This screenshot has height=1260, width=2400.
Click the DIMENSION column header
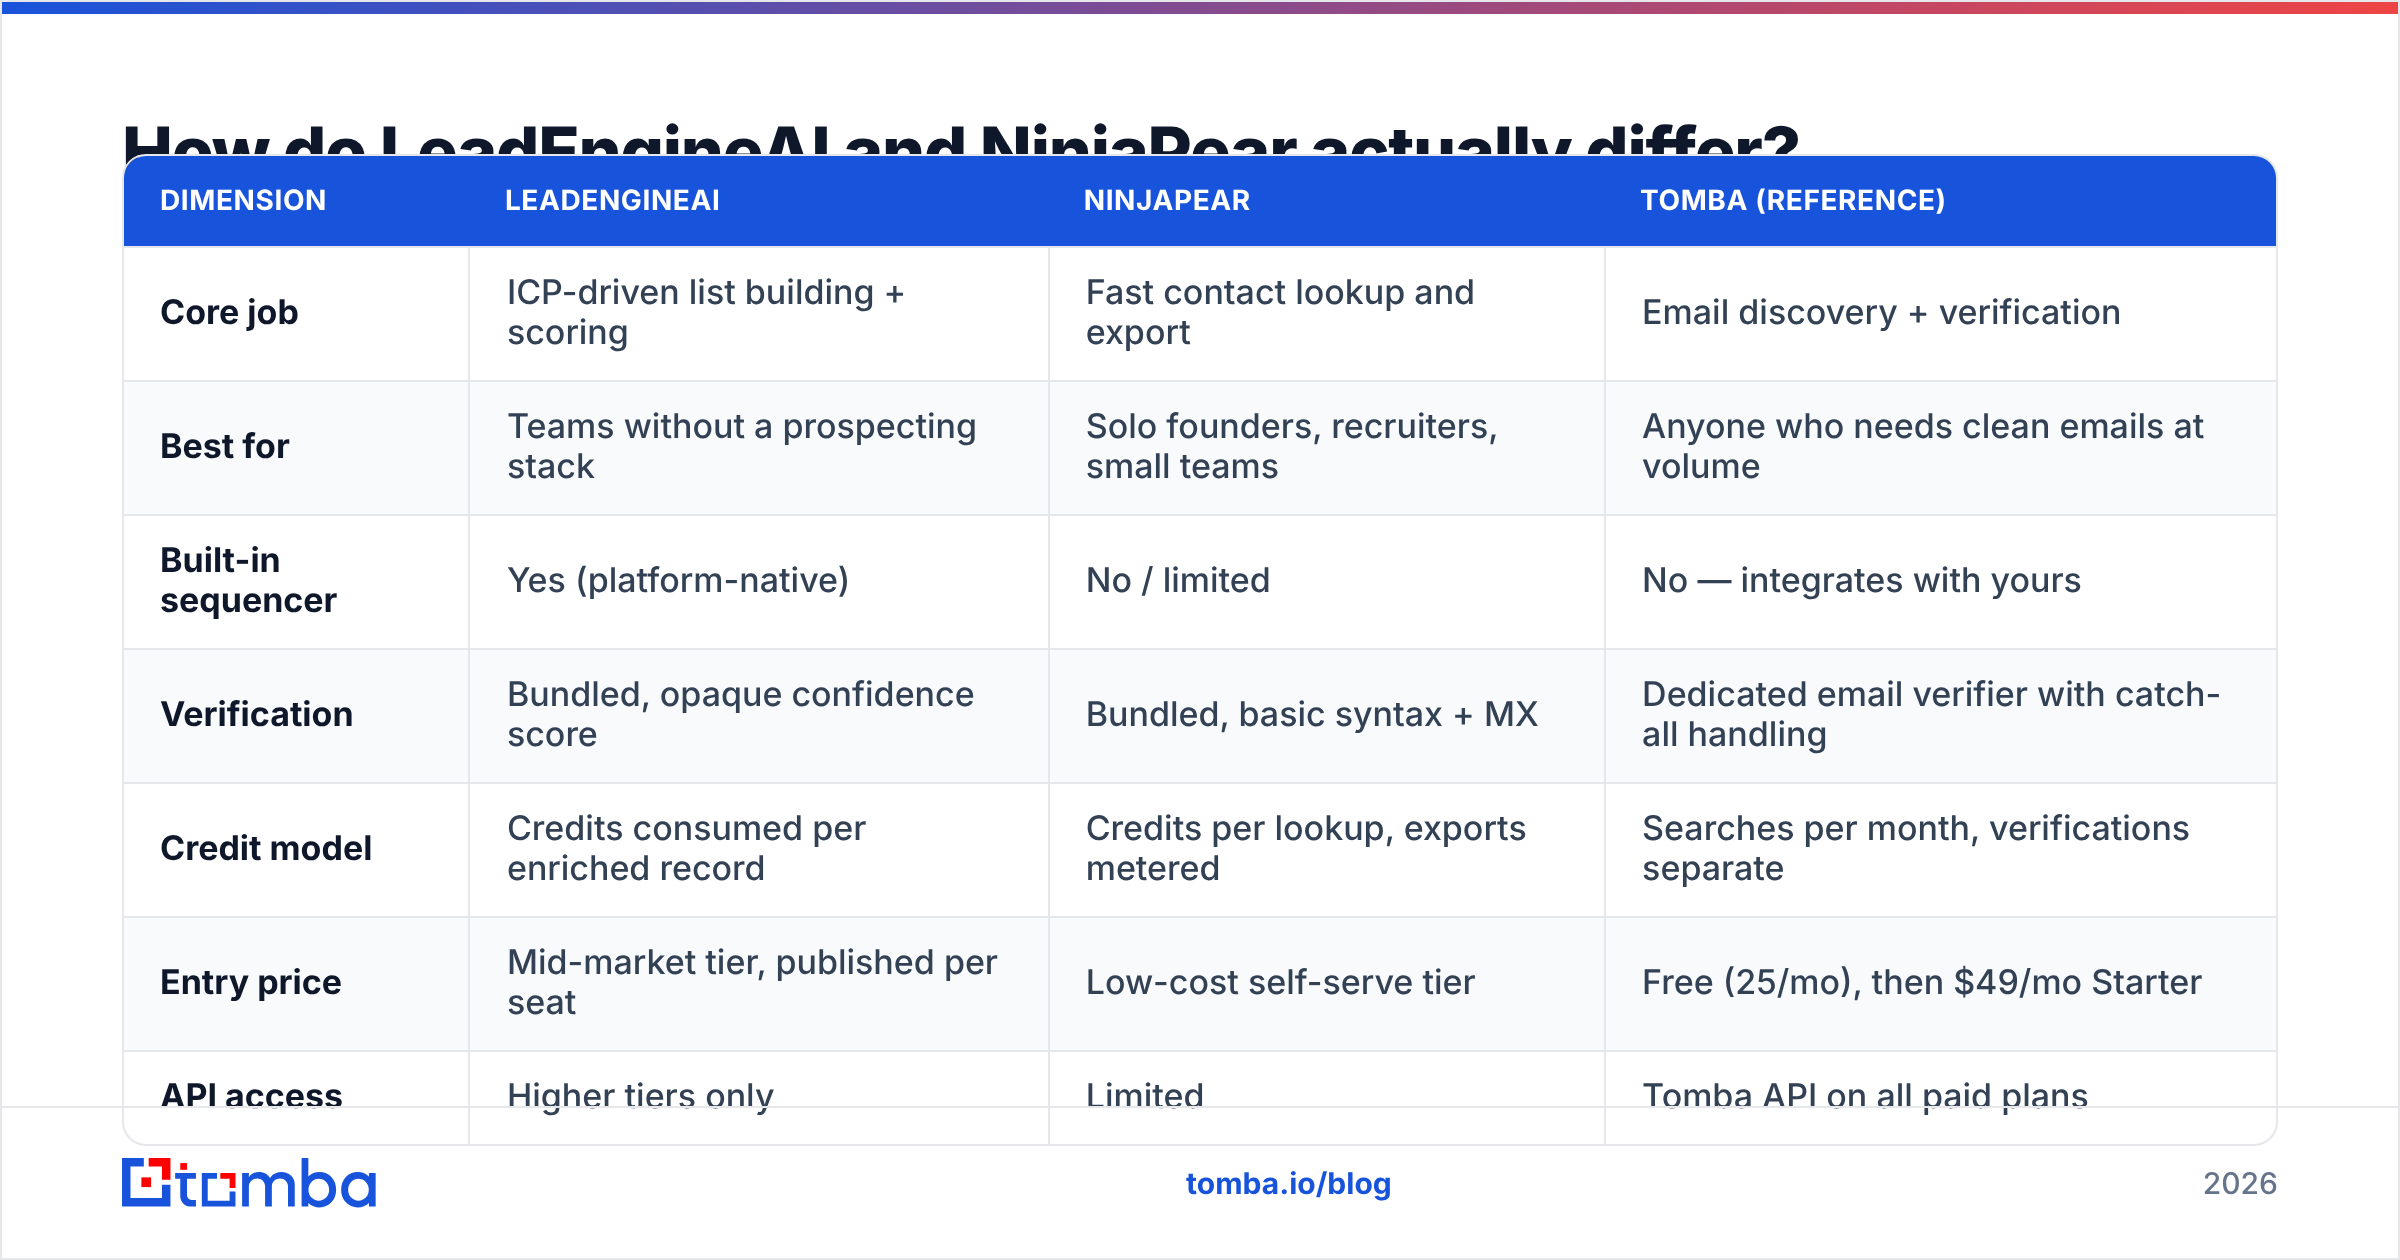[243, 200]
